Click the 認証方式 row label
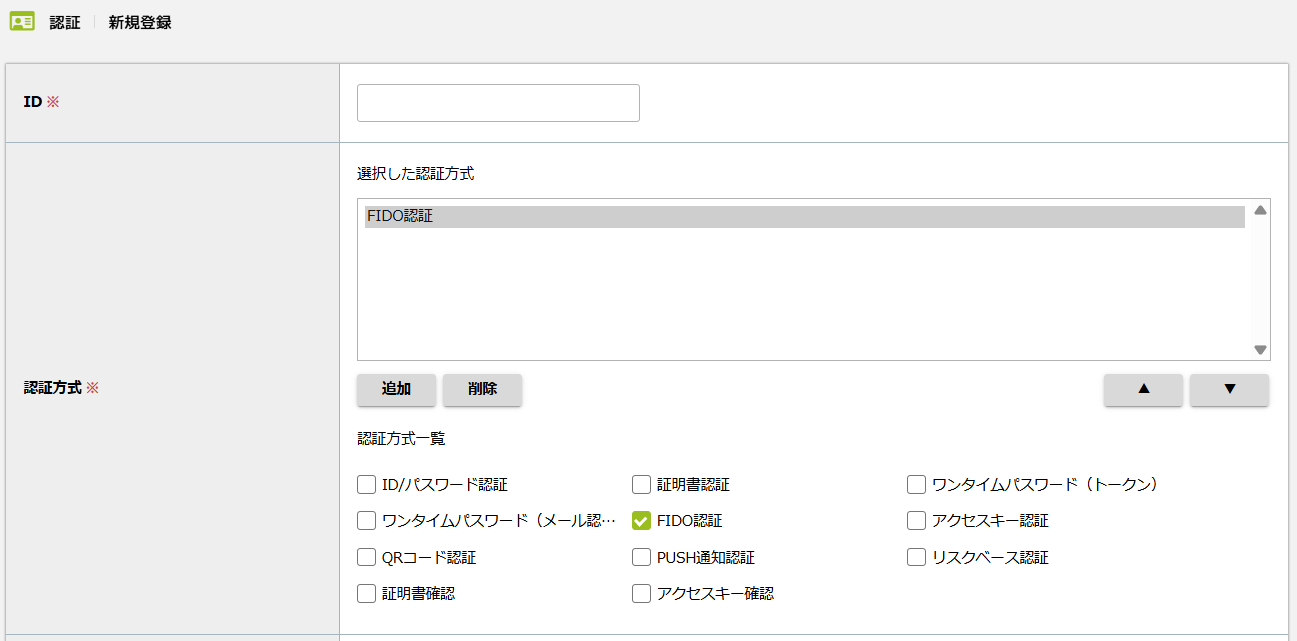Screen dimensions: 1297x641 pyautogui.click(x=53, y=388)
